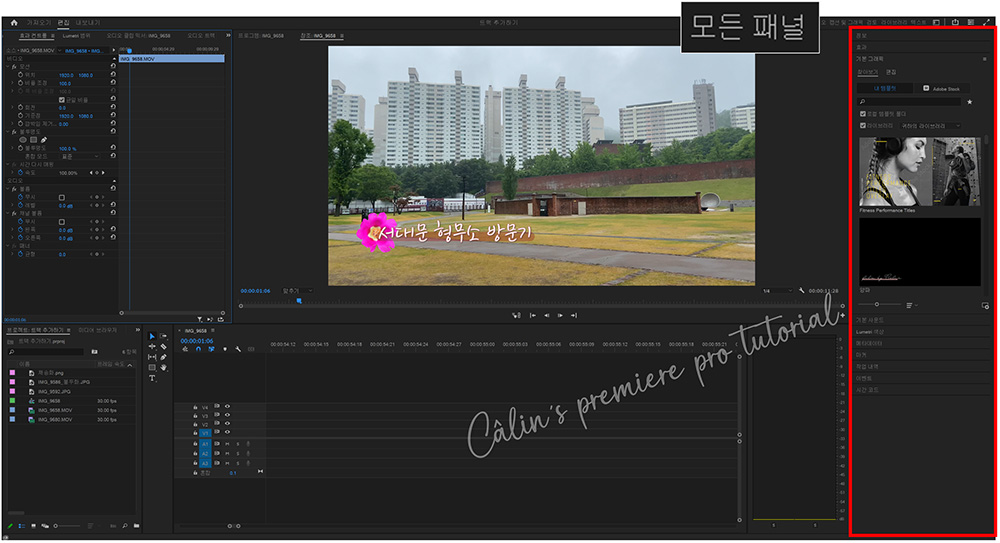Click the free draw bezier mask pen
The width and height of the screenshot is (1000, 543).
[x=44, y=140]
